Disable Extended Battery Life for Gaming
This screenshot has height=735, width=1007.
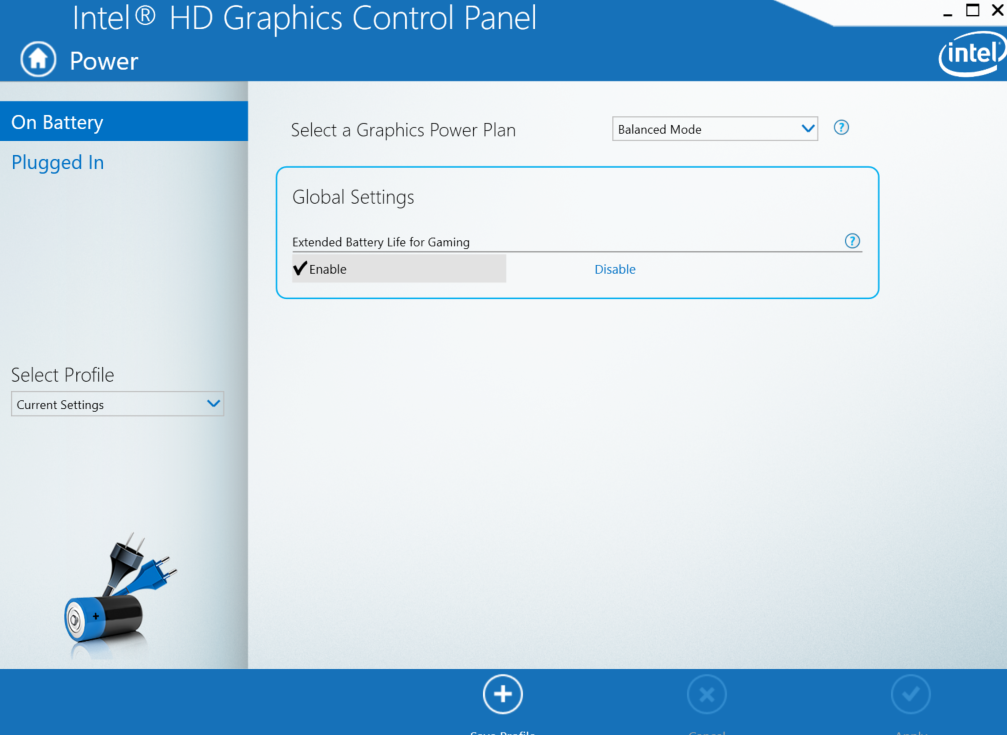(x=615, y=269)
